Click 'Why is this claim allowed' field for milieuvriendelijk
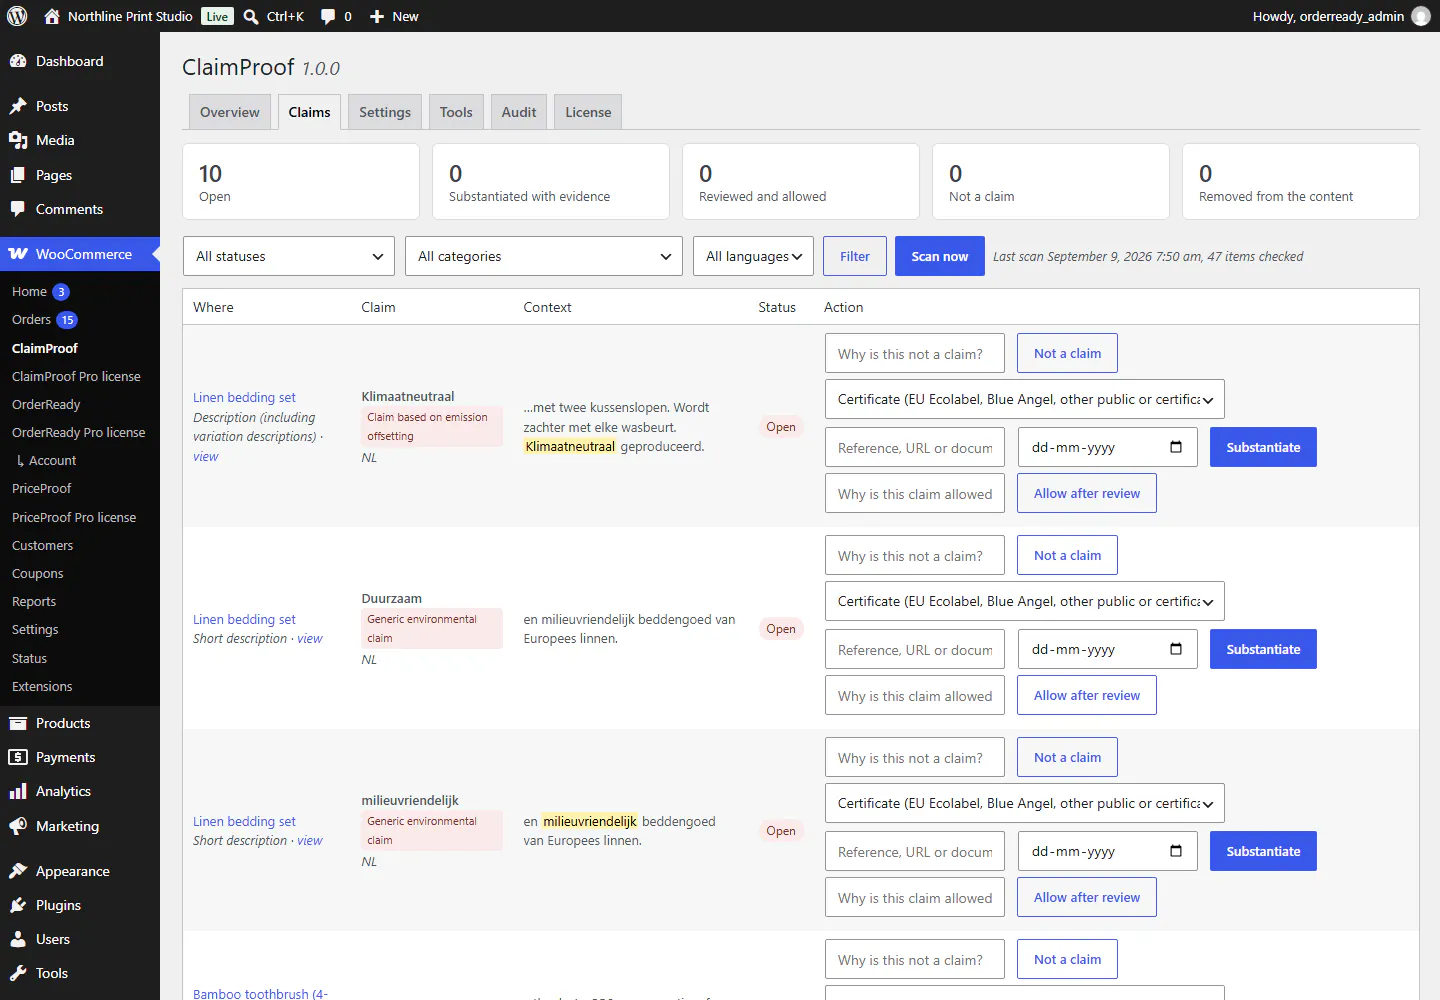Image resolution: width=1440 pixels, height=1000 pixels. pos(915,897)
